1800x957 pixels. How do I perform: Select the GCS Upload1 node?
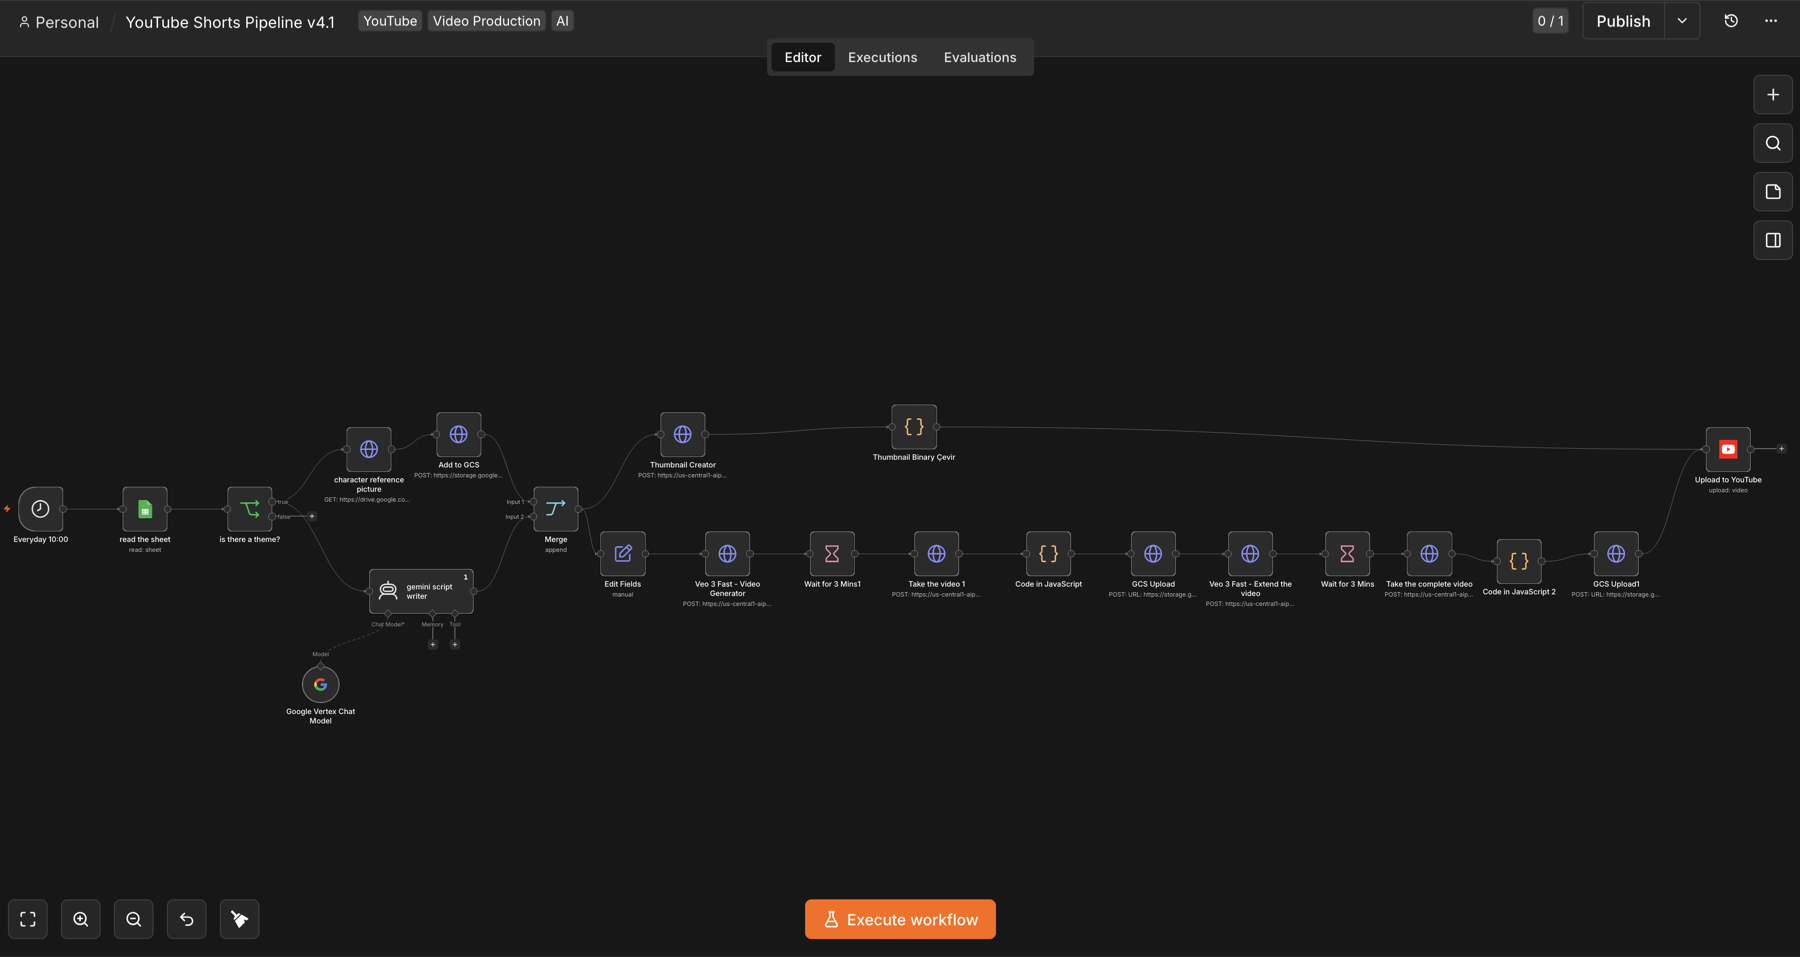(x=1616, y=553)
